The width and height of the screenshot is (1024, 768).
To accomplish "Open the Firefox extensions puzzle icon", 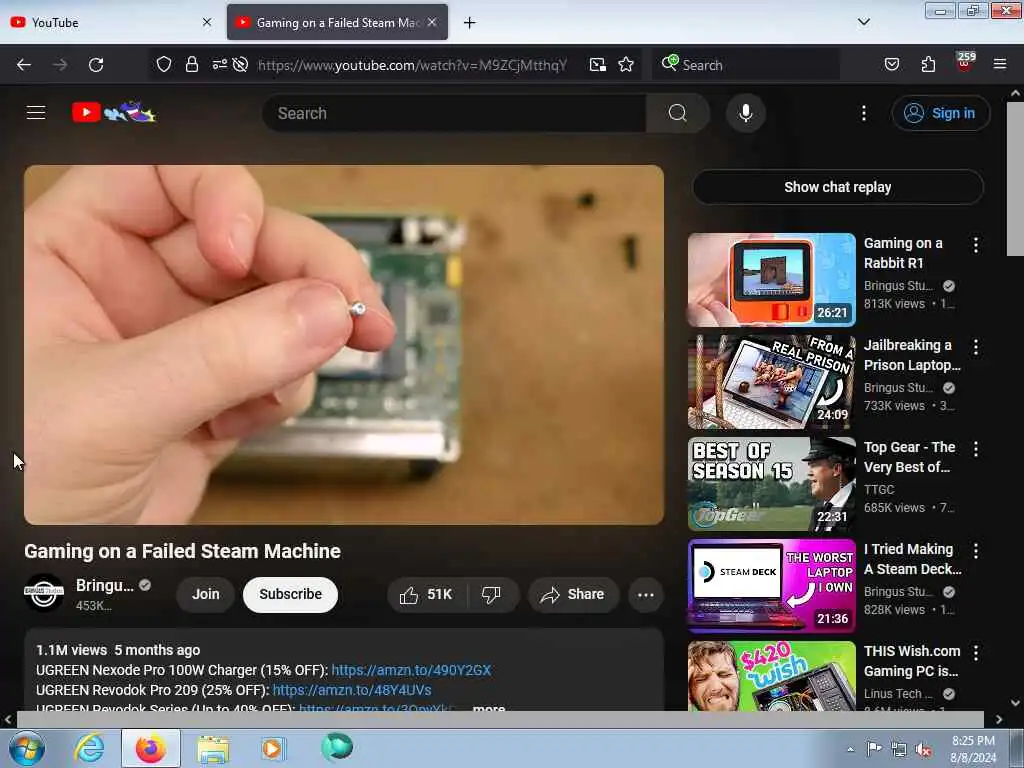I will (x=928, y=64).
